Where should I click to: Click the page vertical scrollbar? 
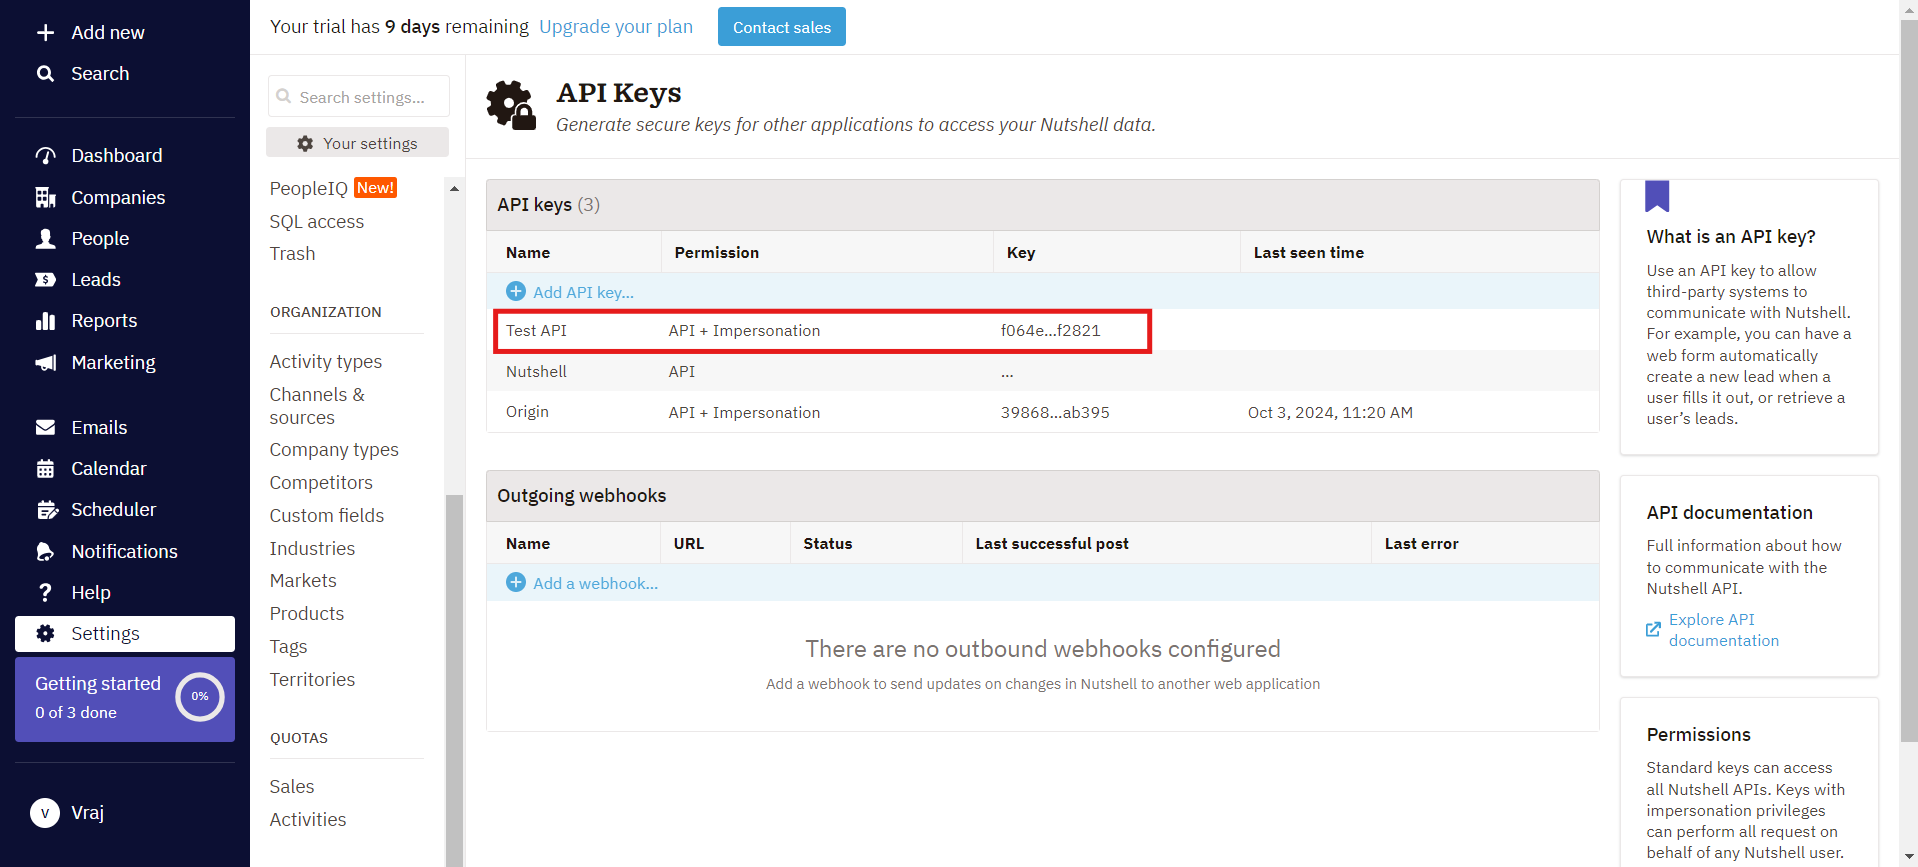click(1909, 380)
